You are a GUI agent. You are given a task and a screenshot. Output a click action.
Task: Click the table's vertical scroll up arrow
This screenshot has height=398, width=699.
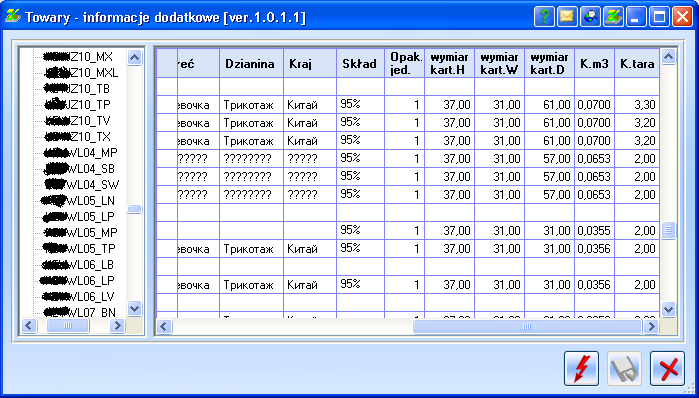click(x=668, y=57)
